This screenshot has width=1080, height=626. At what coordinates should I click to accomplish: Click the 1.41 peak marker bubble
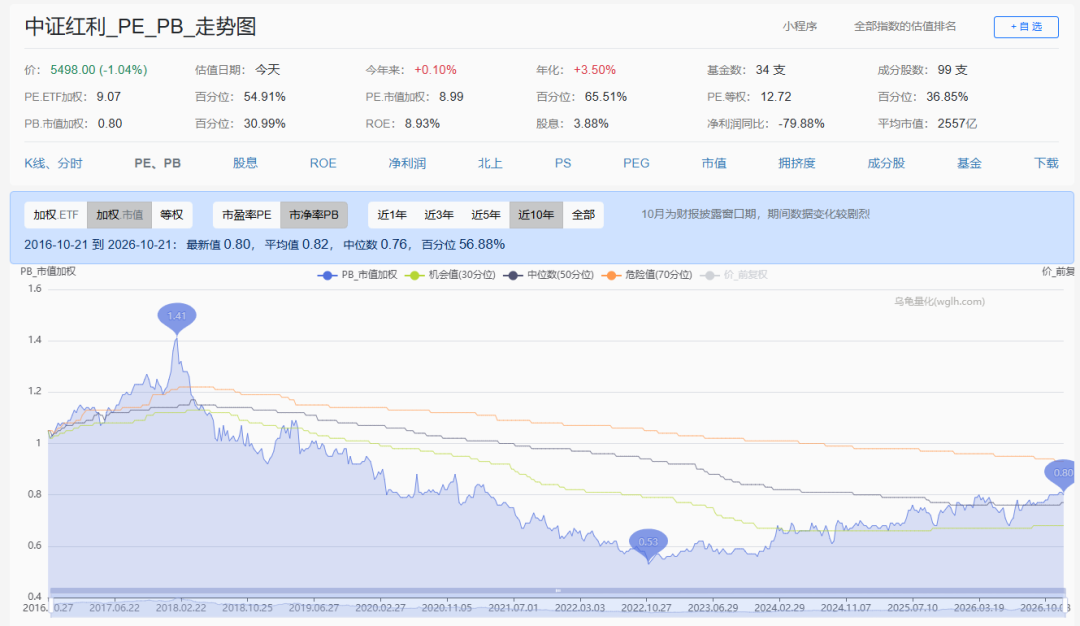tap(177, 316)
